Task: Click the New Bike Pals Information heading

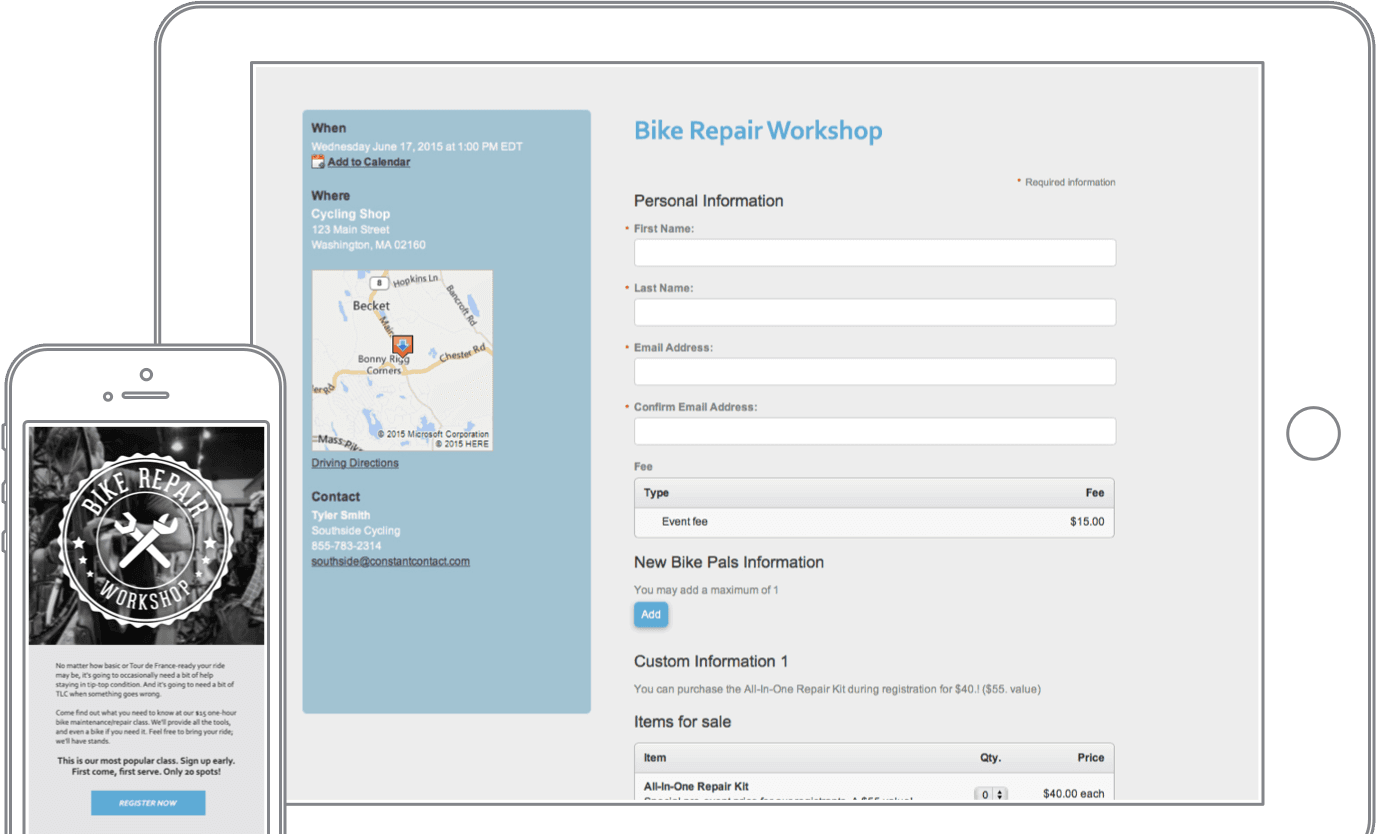Action: pos(729,562)
